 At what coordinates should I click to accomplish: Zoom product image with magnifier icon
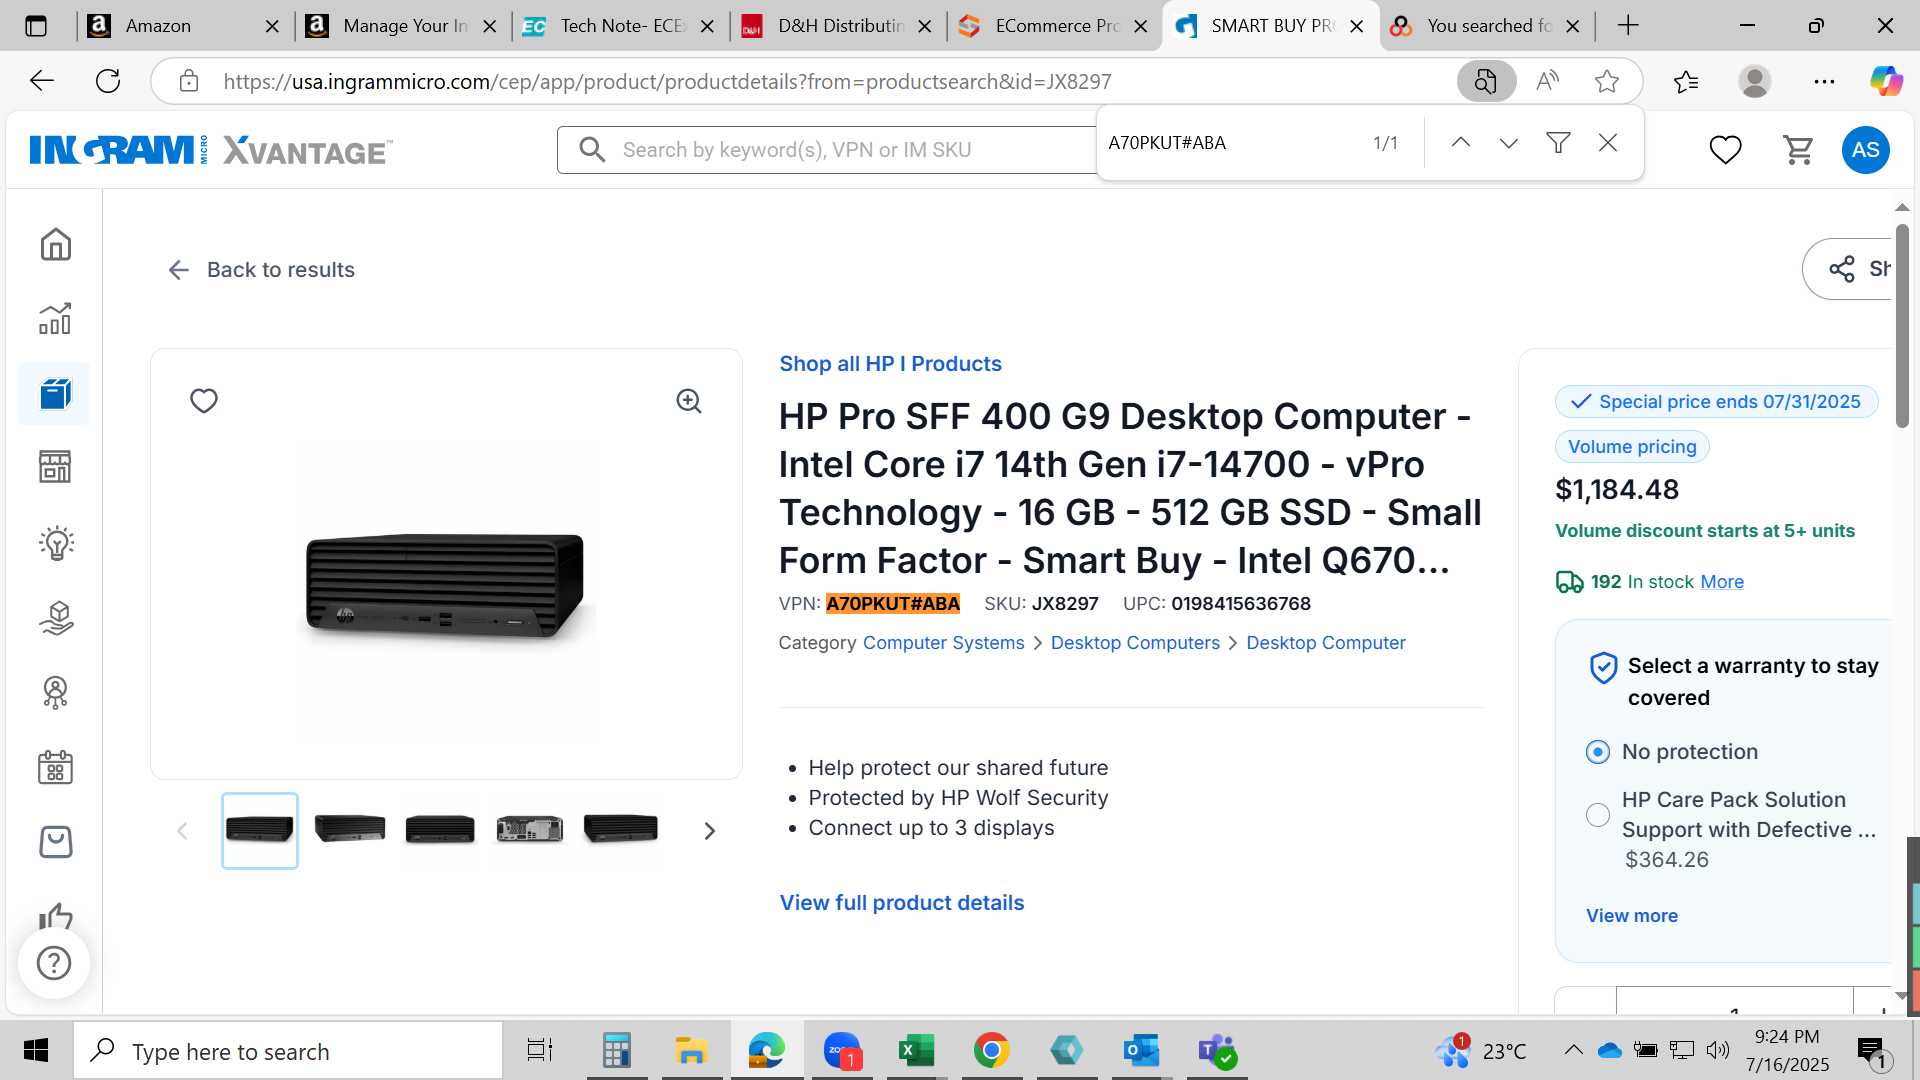point(689,401)
